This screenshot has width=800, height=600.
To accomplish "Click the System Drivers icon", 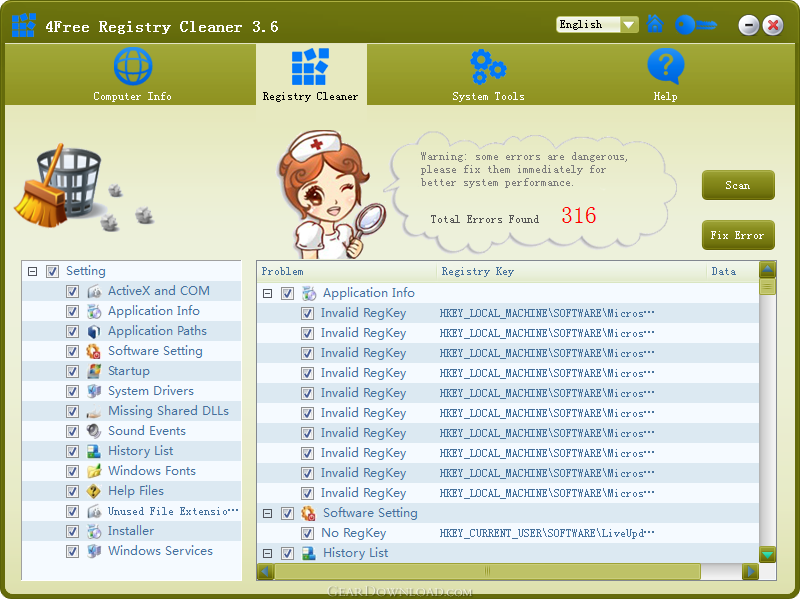I will [94, 391].
